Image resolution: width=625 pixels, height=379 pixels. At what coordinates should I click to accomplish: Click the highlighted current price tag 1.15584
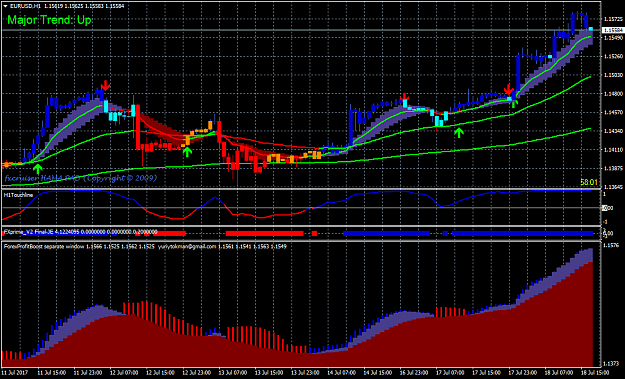613,30
